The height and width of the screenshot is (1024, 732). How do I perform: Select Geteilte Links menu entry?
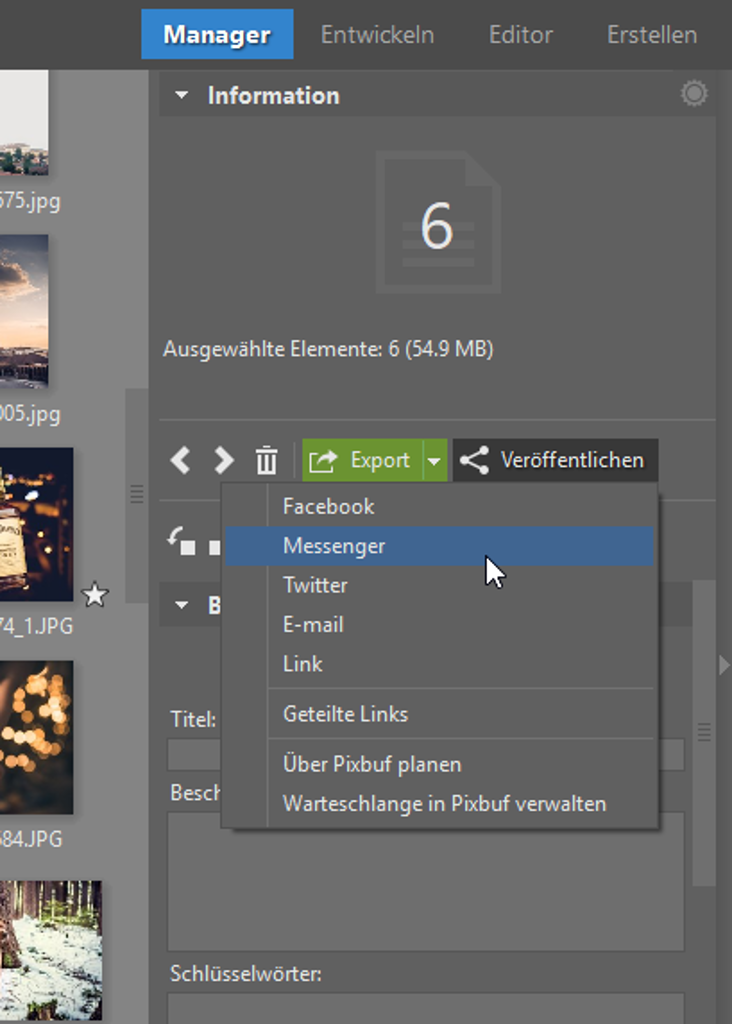[345, 714]
